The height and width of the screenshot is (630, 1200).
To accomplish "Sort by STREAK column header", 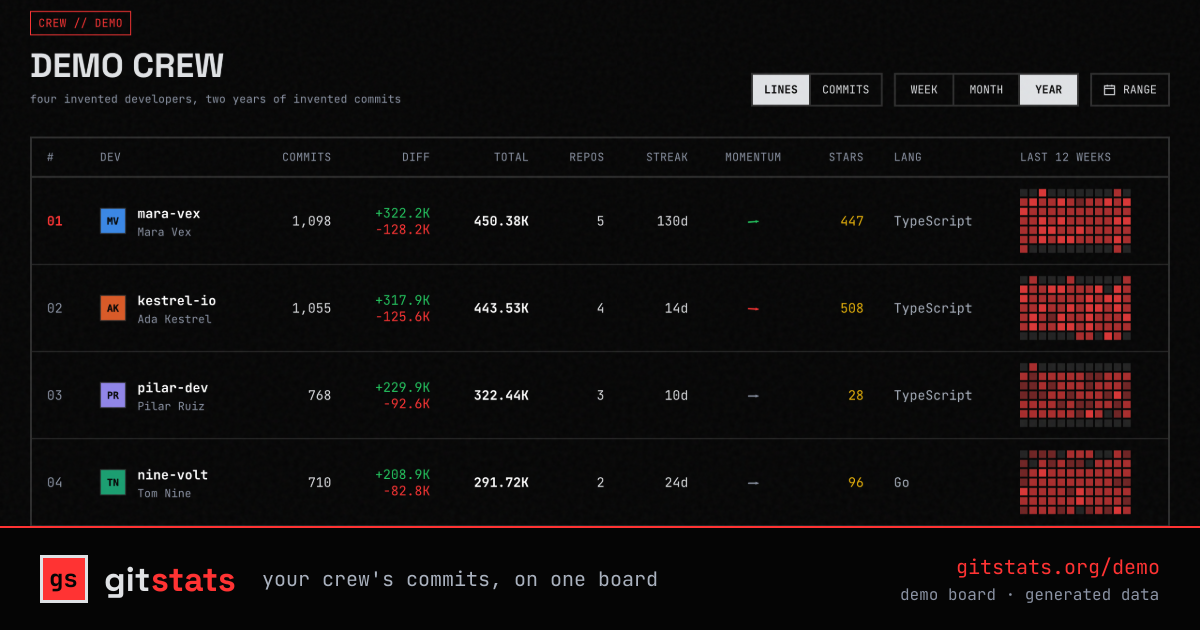I will click(667, 157).
